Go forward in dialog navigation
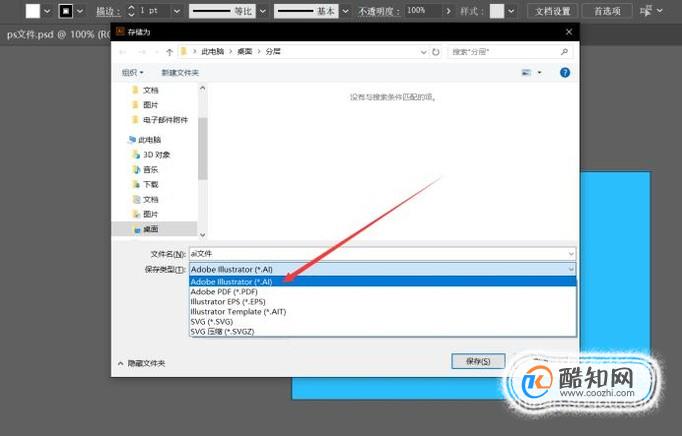 [x=142, y=52]
